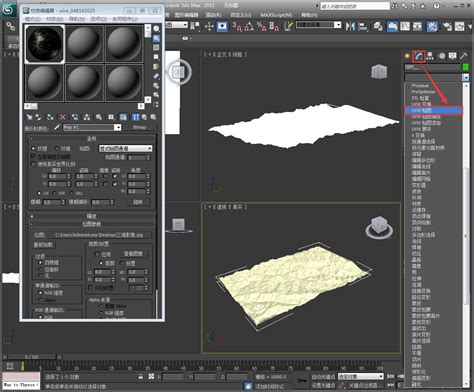Viewport: 474px width, 392px height.
Task: Click the search field in title bar
Action: [x=355, y=6]
